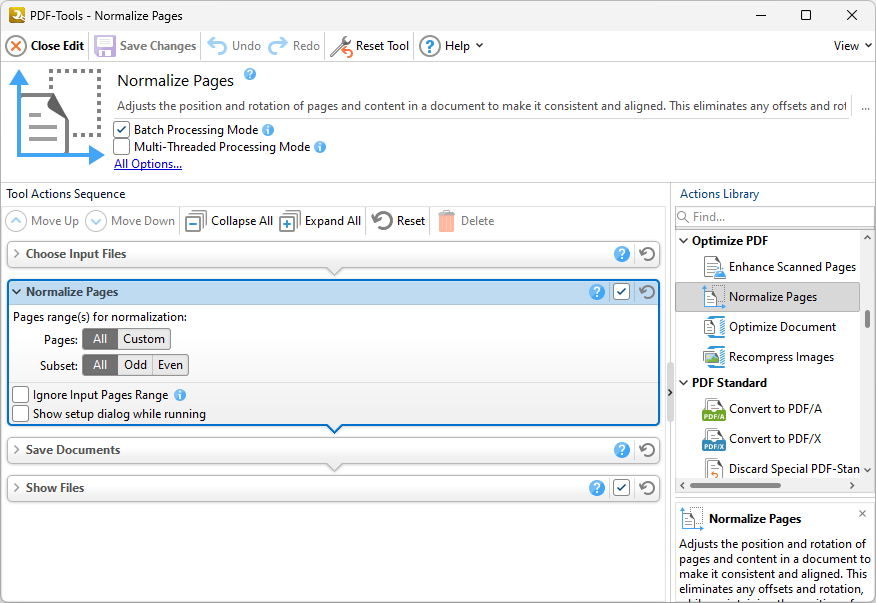Open help for Save Documents
The height and width of the screenshot is (603, 876).
click(622, 450)
